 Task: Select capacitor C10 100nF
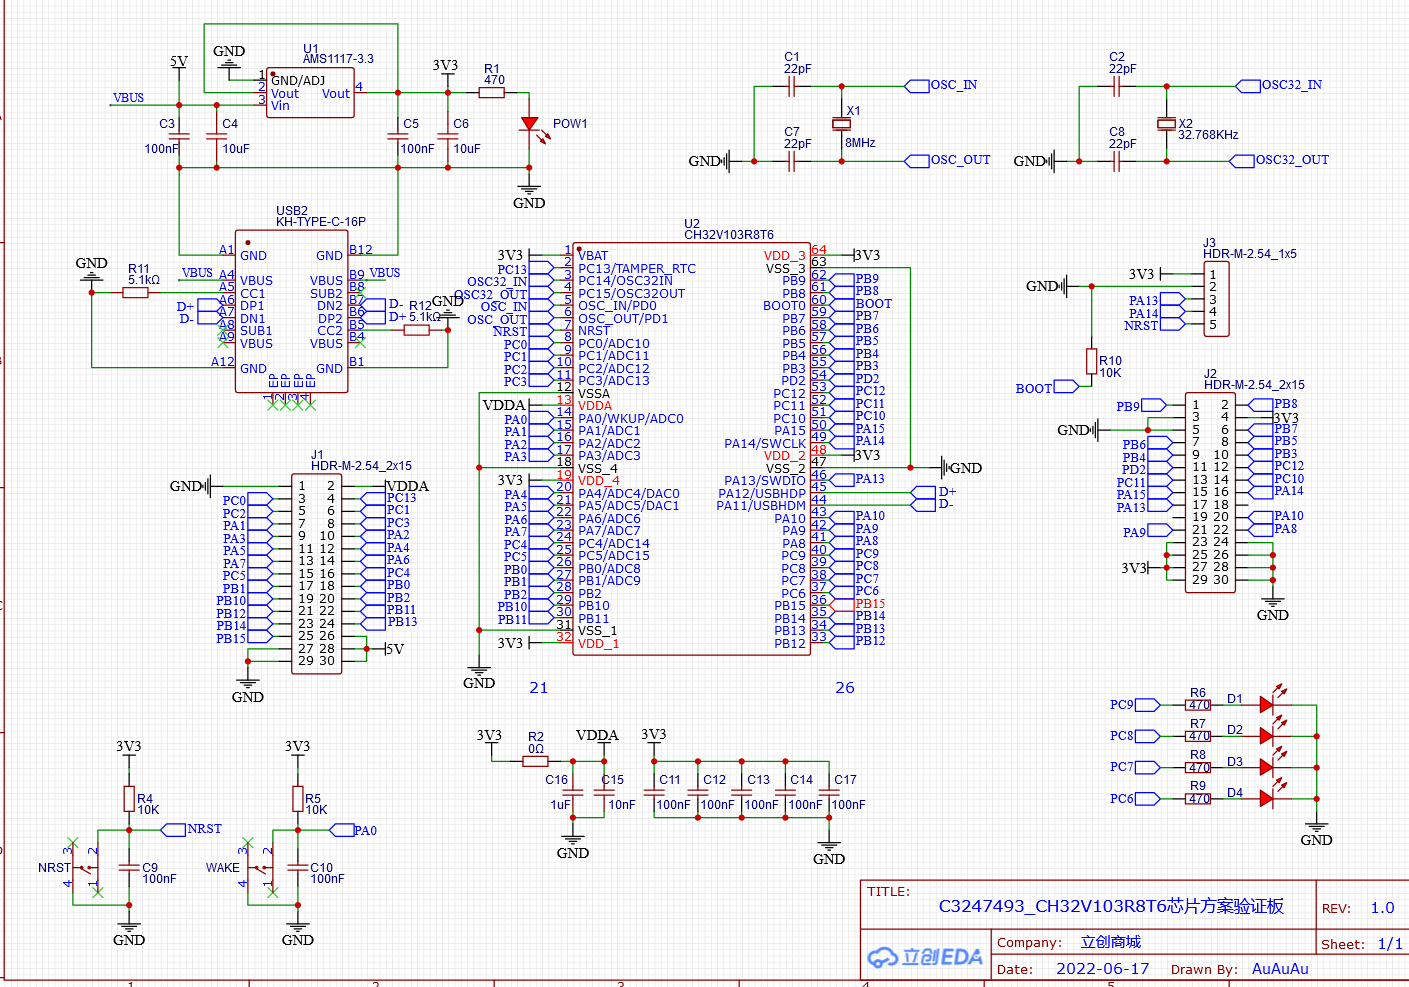tap(298, 867)
